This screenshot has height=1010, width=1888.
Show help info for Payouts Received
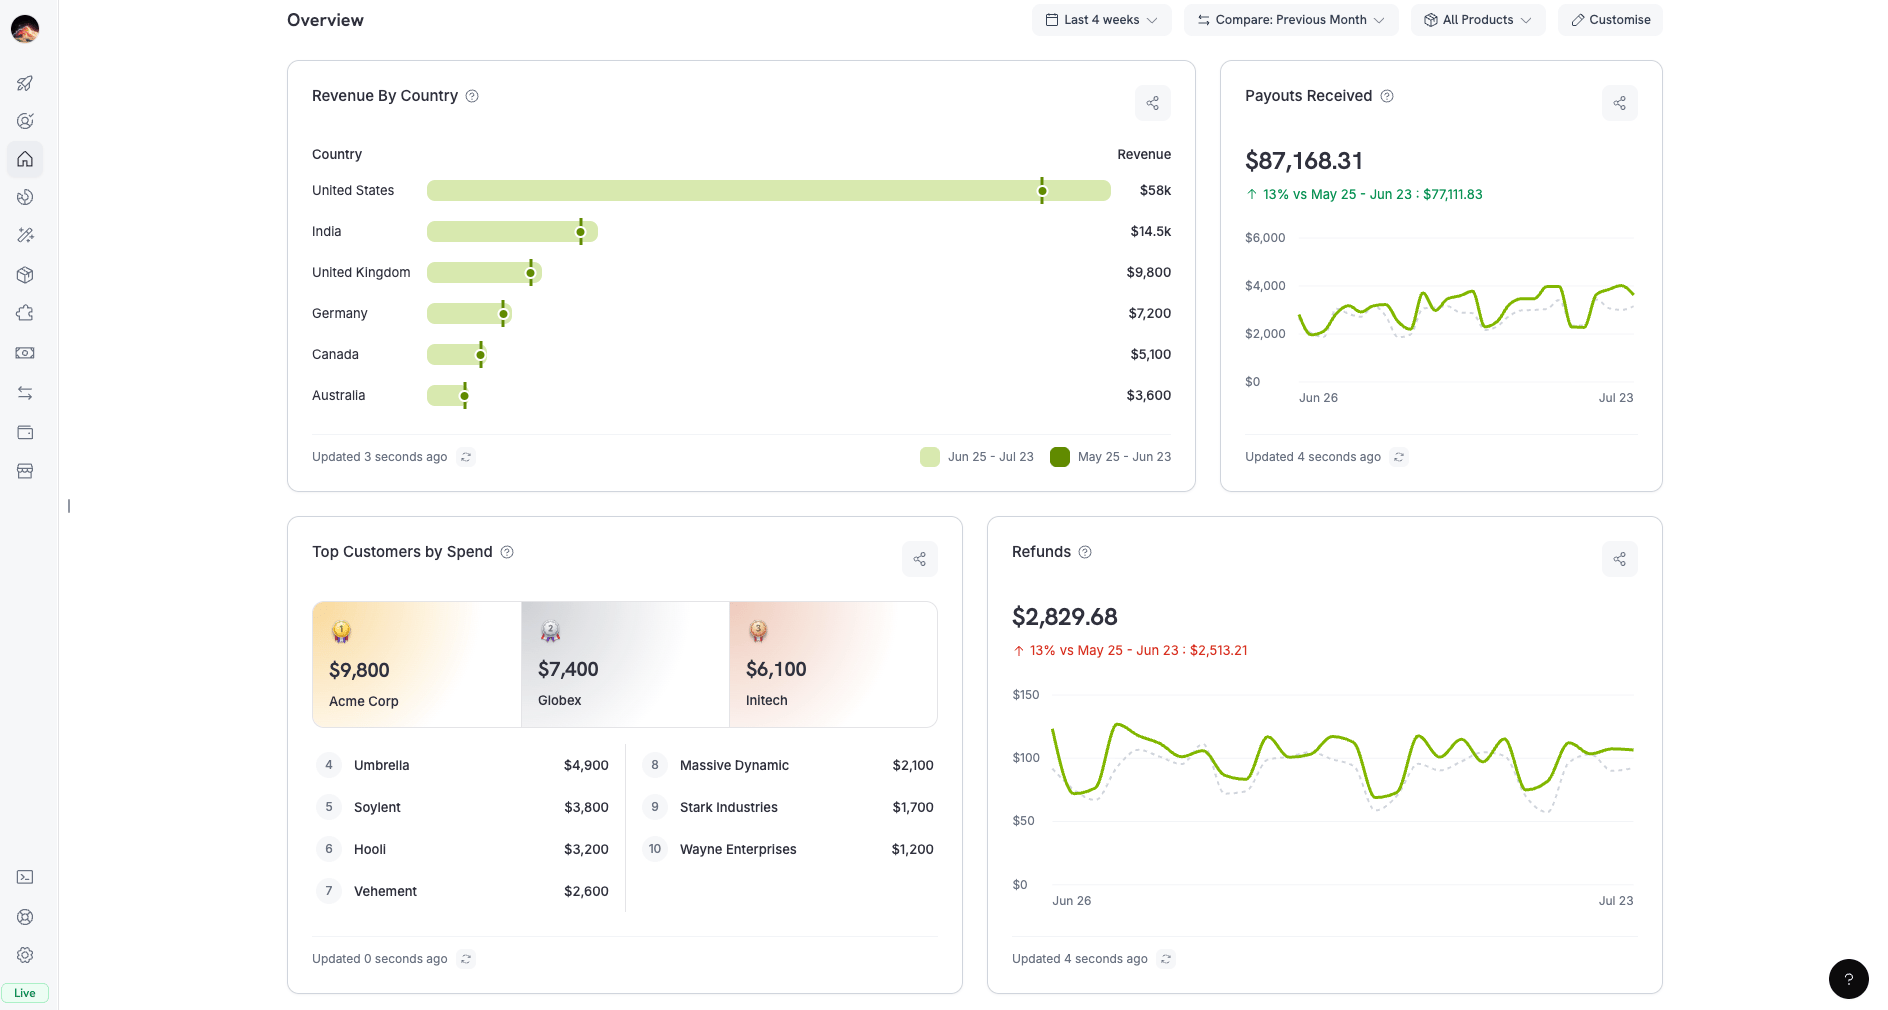[x=1387, y=96]
